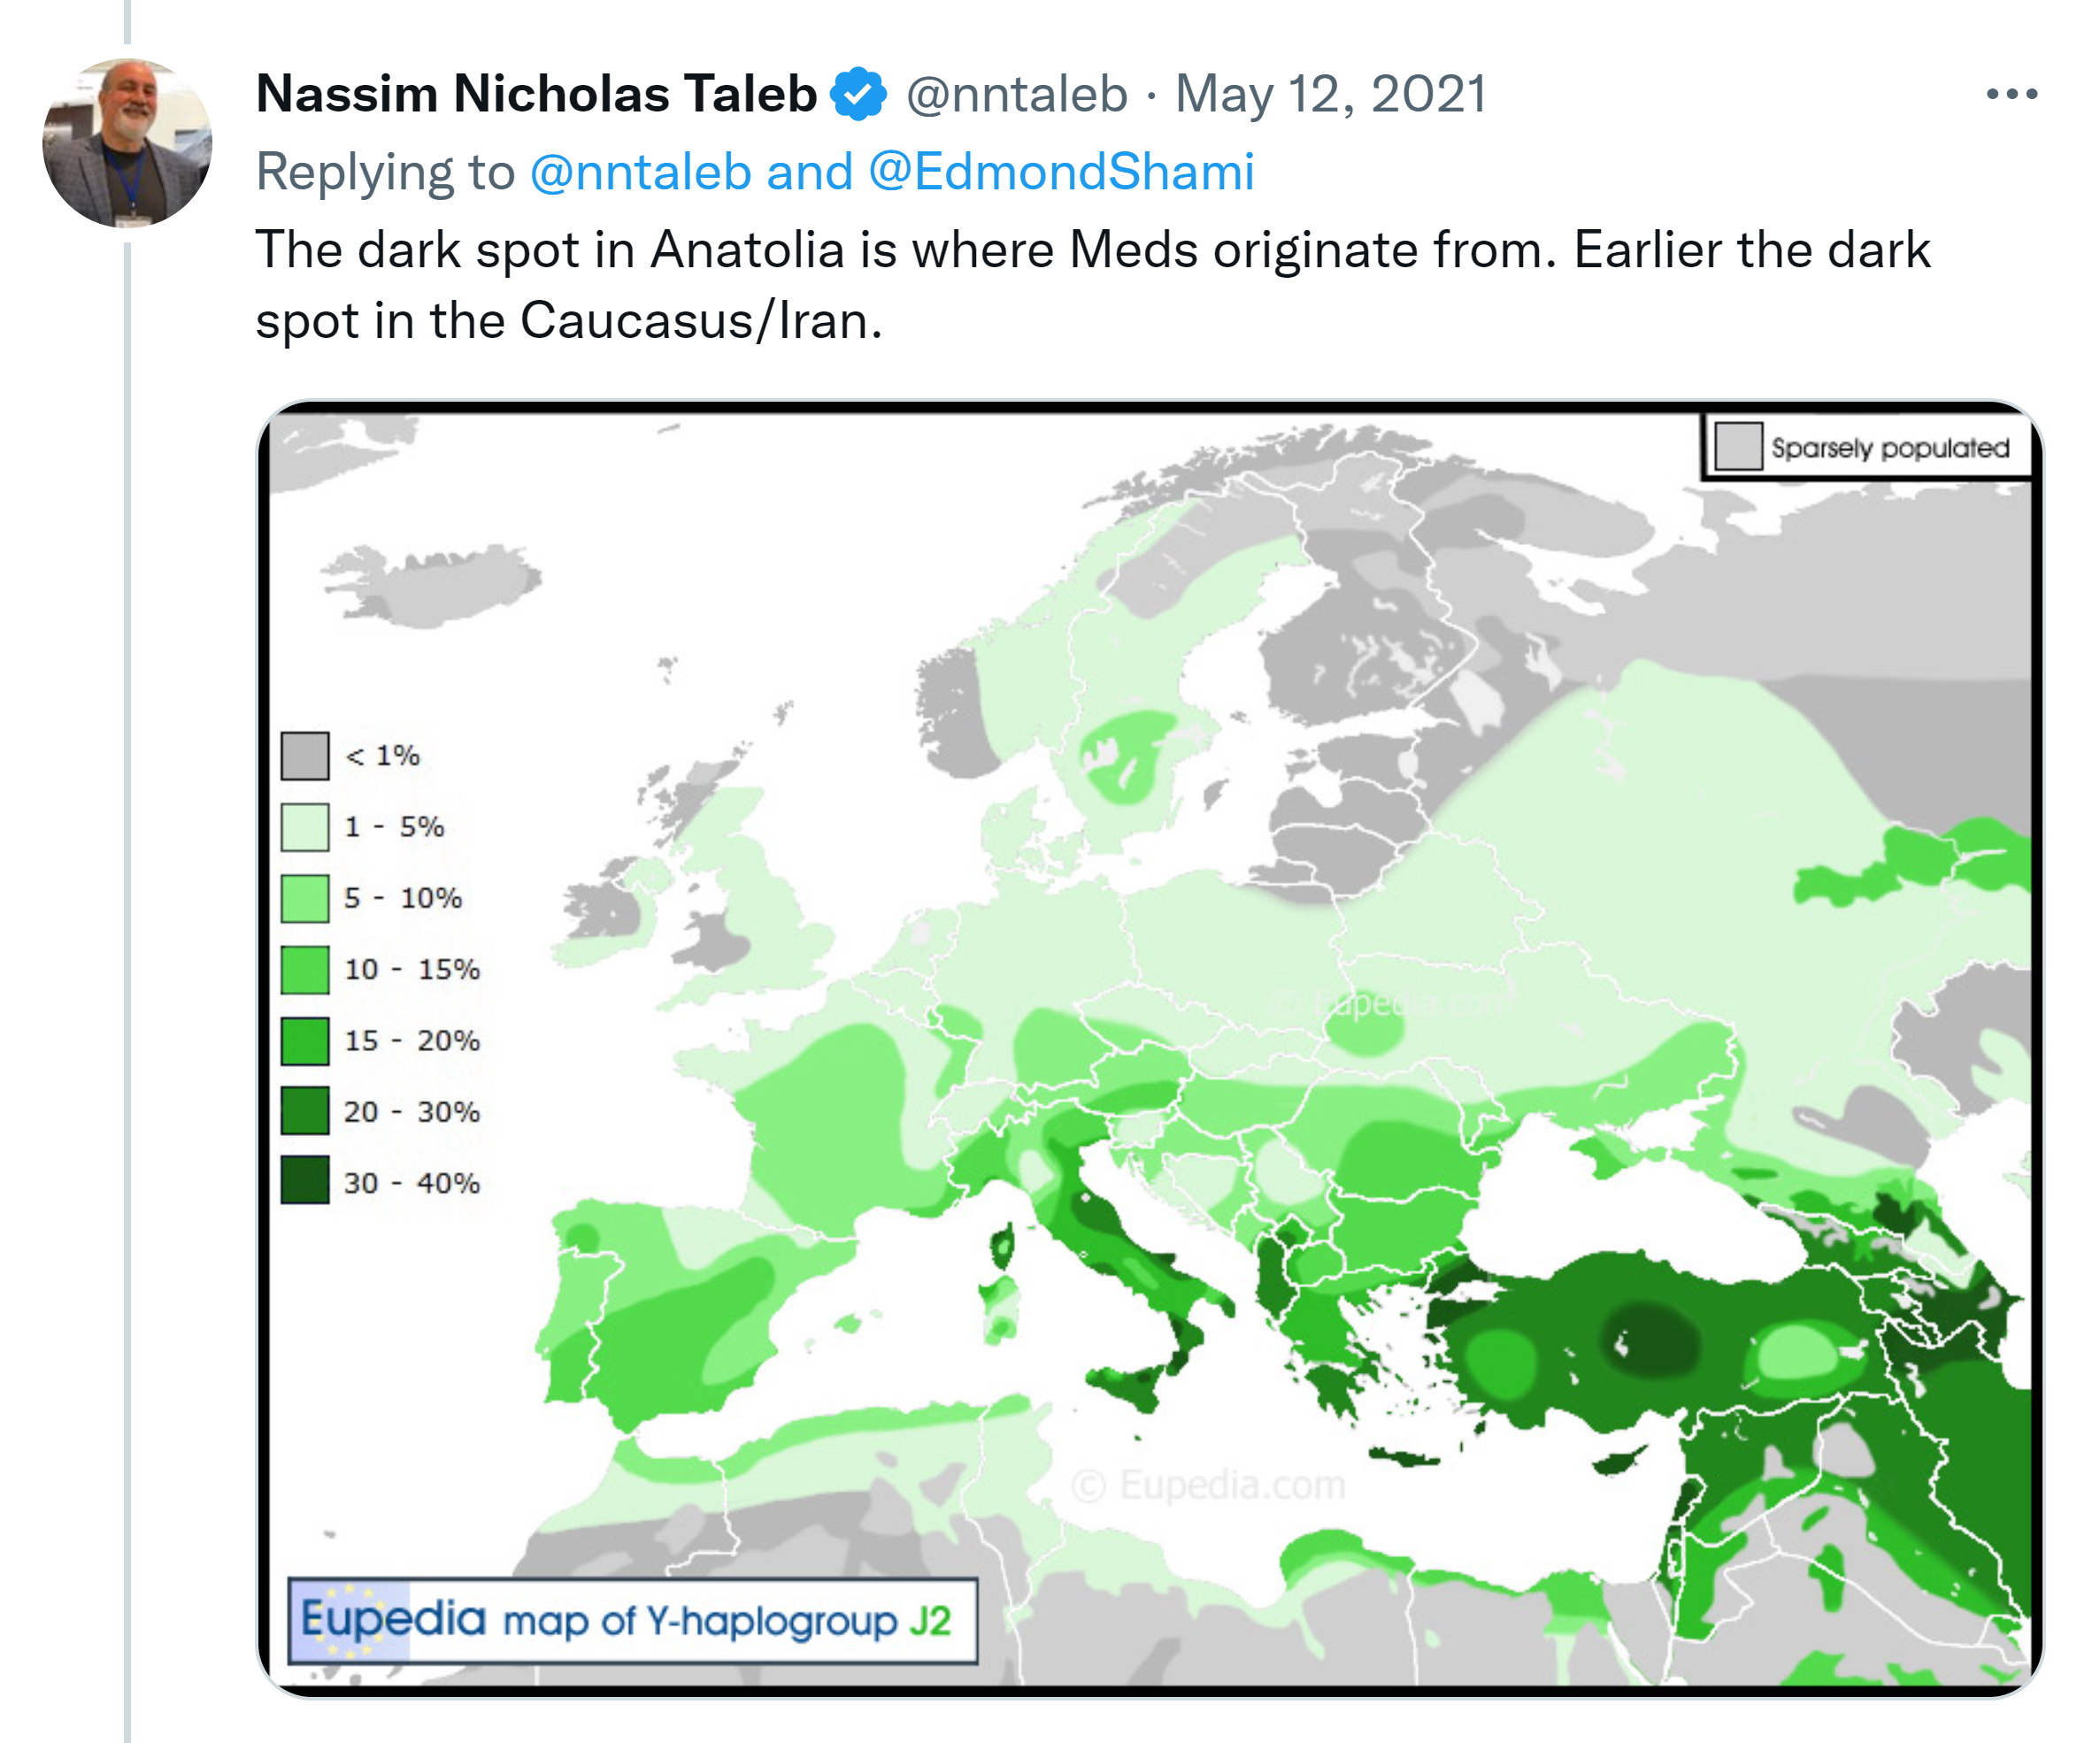Click the @nntaleb mention in the reply line
The height and width of the screenshot is (1743, 2100).
pyautogui.click(x=640, y=172)
